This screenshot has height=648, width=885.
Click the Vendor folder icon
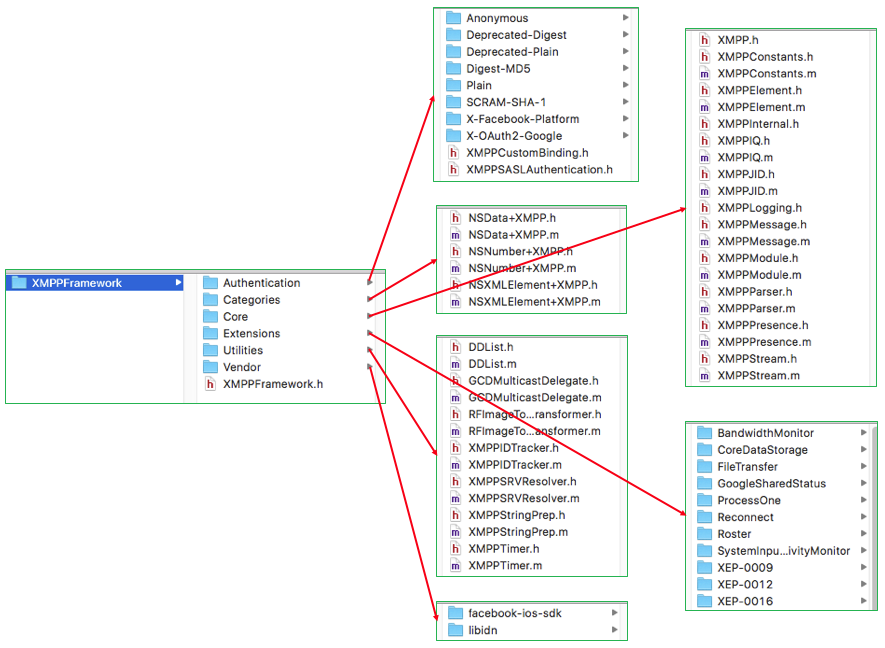(x=211, y=367)
